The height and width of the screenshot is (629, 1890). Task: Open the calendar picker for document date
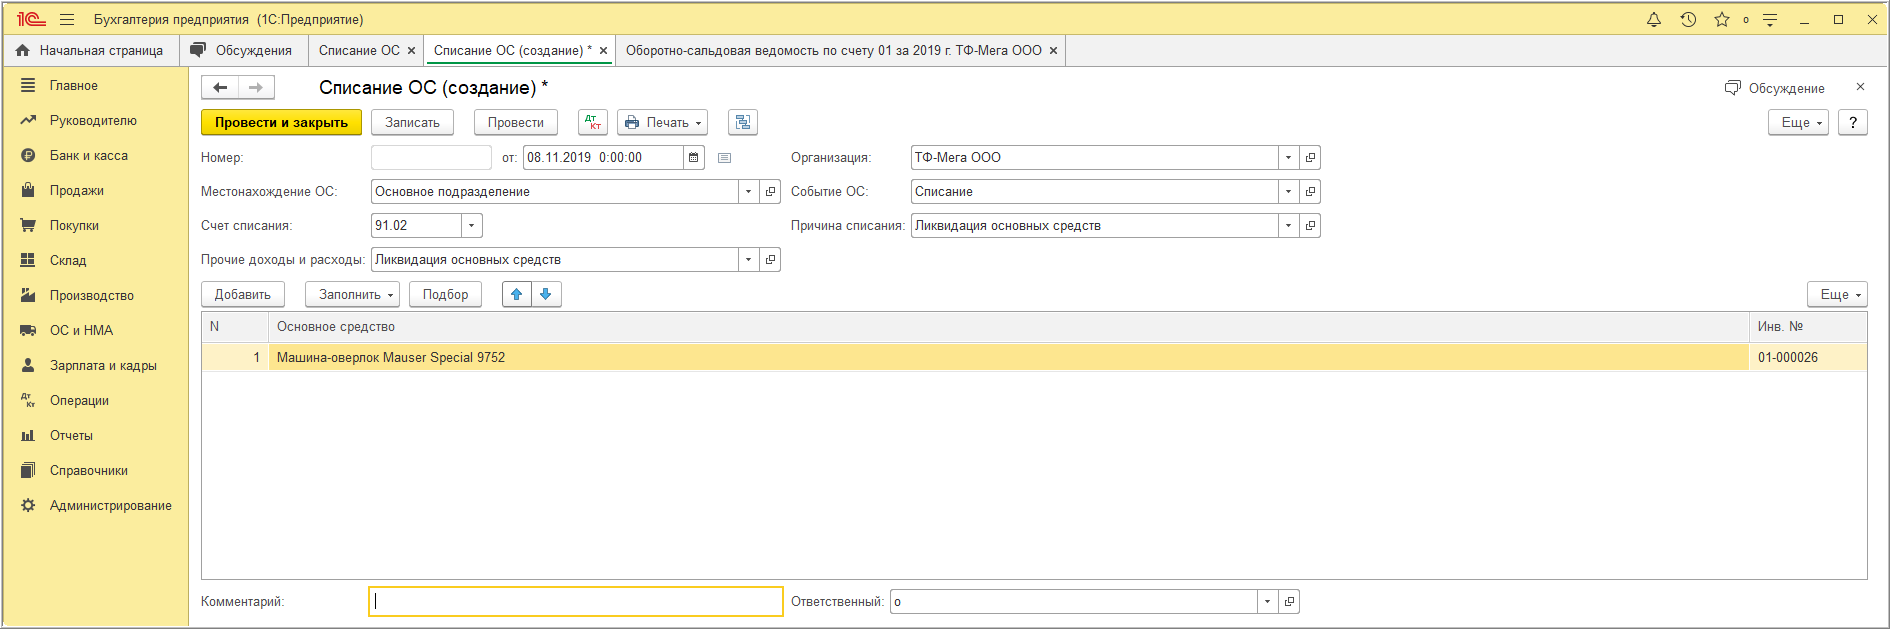pos(694,157)
